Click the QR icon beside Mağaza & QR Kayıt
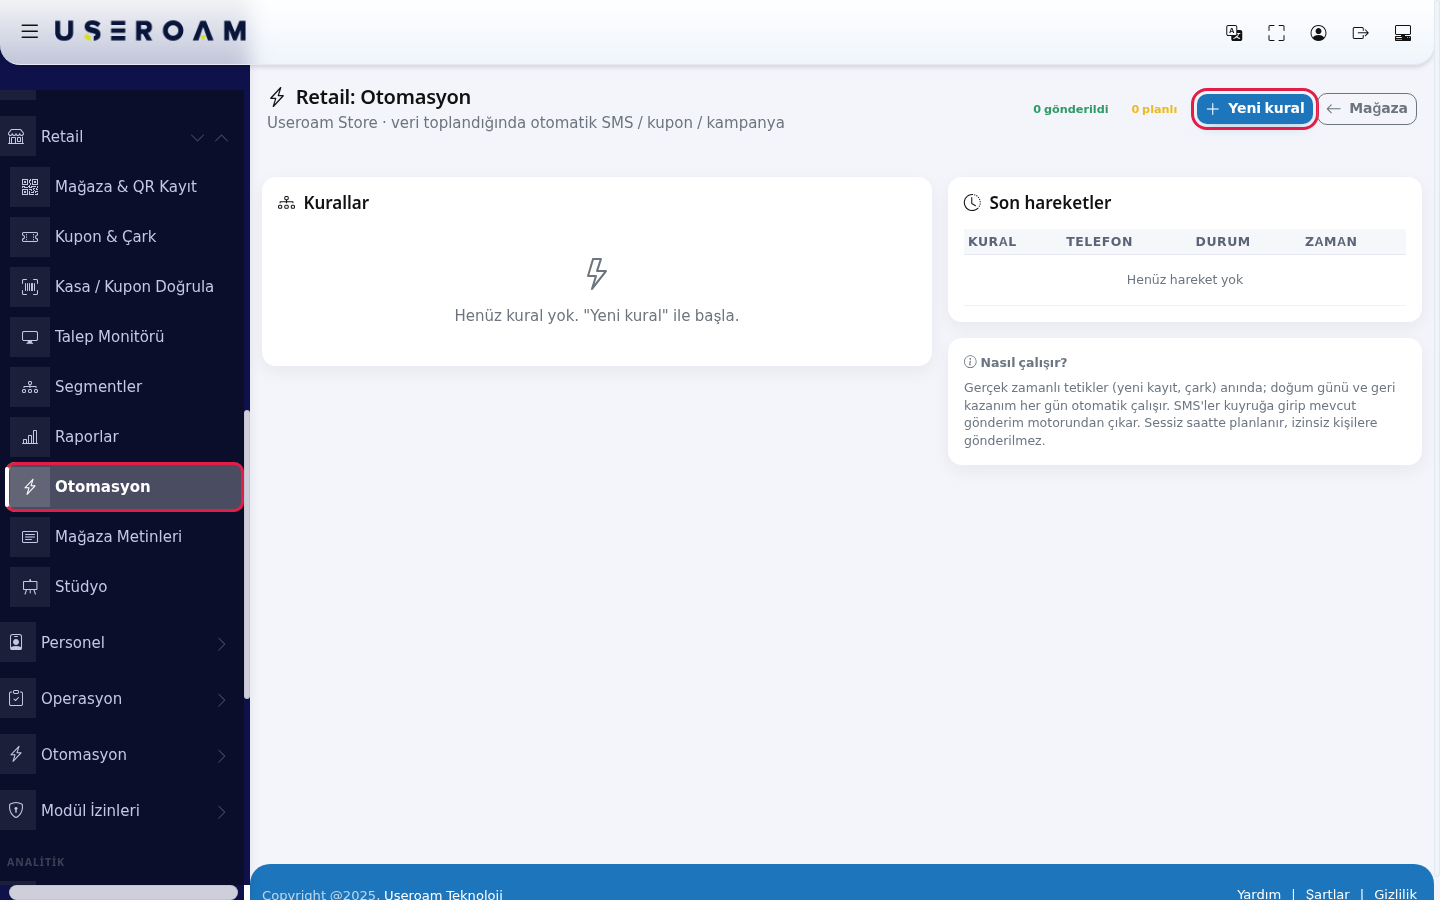The image size is (1440, 900). tap(30, 187)
